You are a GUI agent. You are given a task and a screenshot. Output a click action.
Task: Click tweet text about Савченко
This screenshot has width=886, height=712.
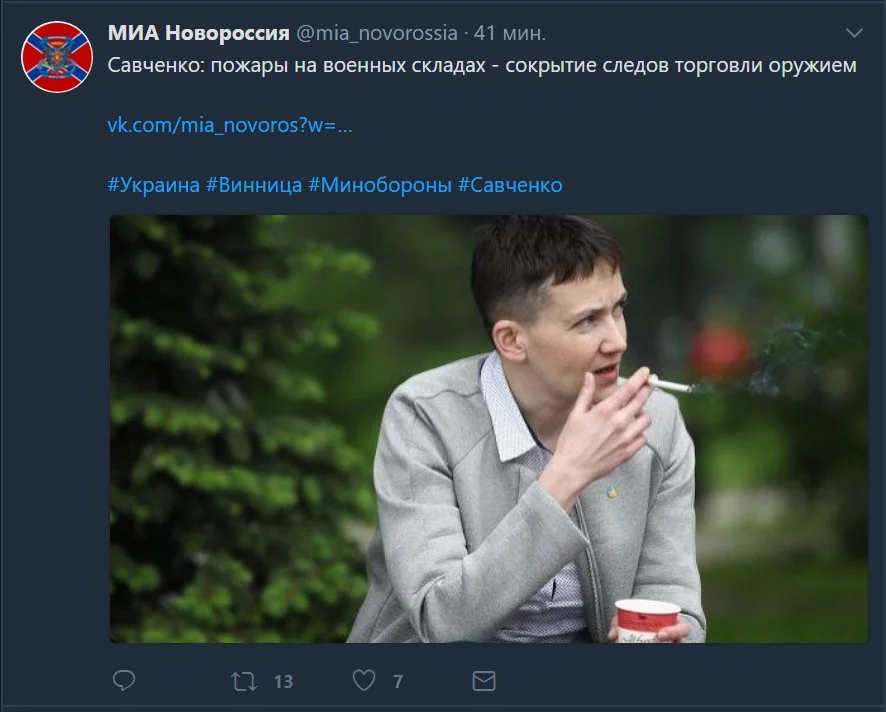(x=482, y=66)
